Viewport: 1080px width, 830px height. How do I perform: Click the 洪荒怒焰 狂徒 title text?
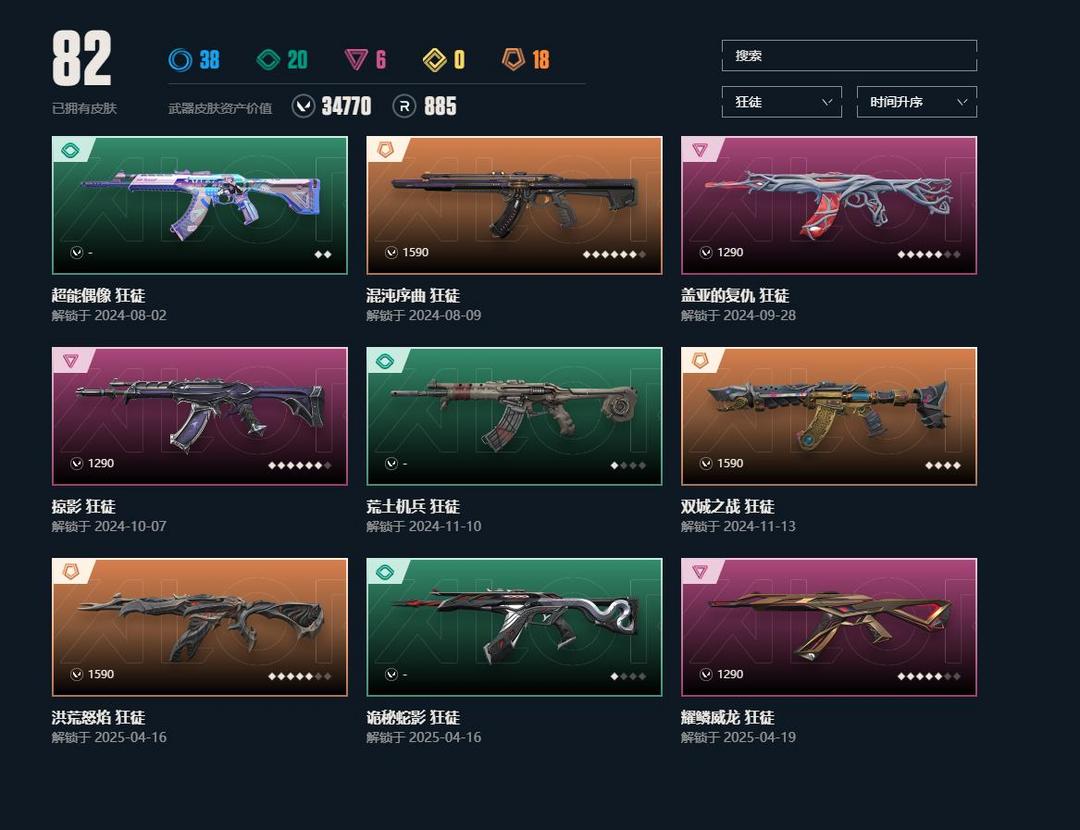pyautogui.click(x=98, y=718)
